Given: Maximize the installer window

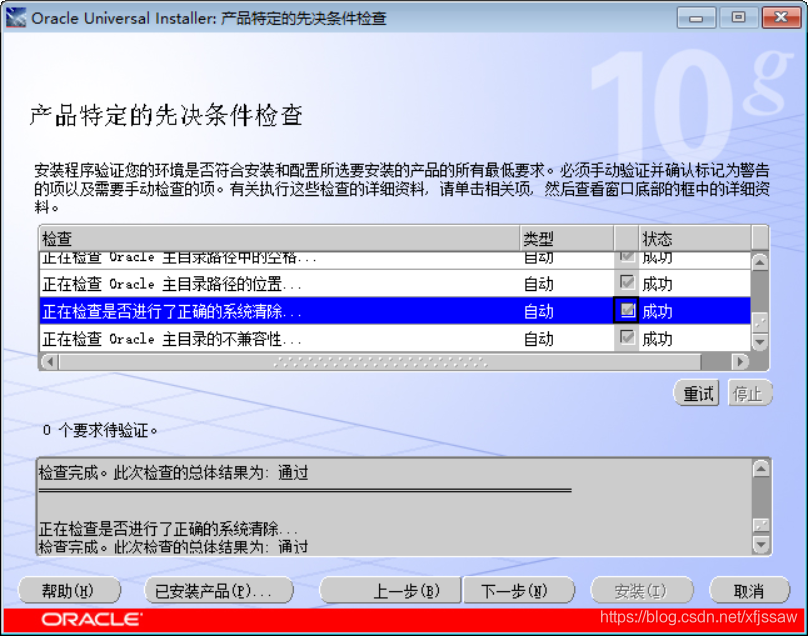Looking at the screenshot, I should click(738, 19).
